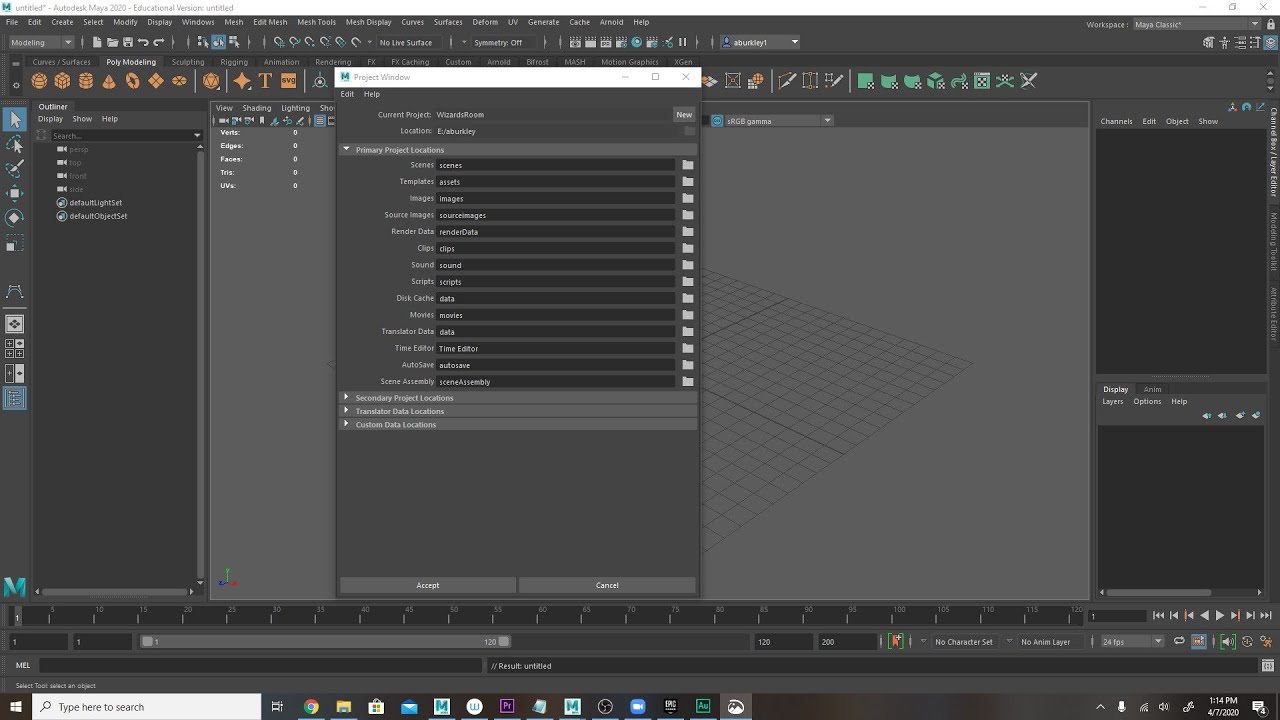This screenshot has width=1280, height=720.
Task: Activate the Rotate tool in toolbox
Action: coord(15,218)
